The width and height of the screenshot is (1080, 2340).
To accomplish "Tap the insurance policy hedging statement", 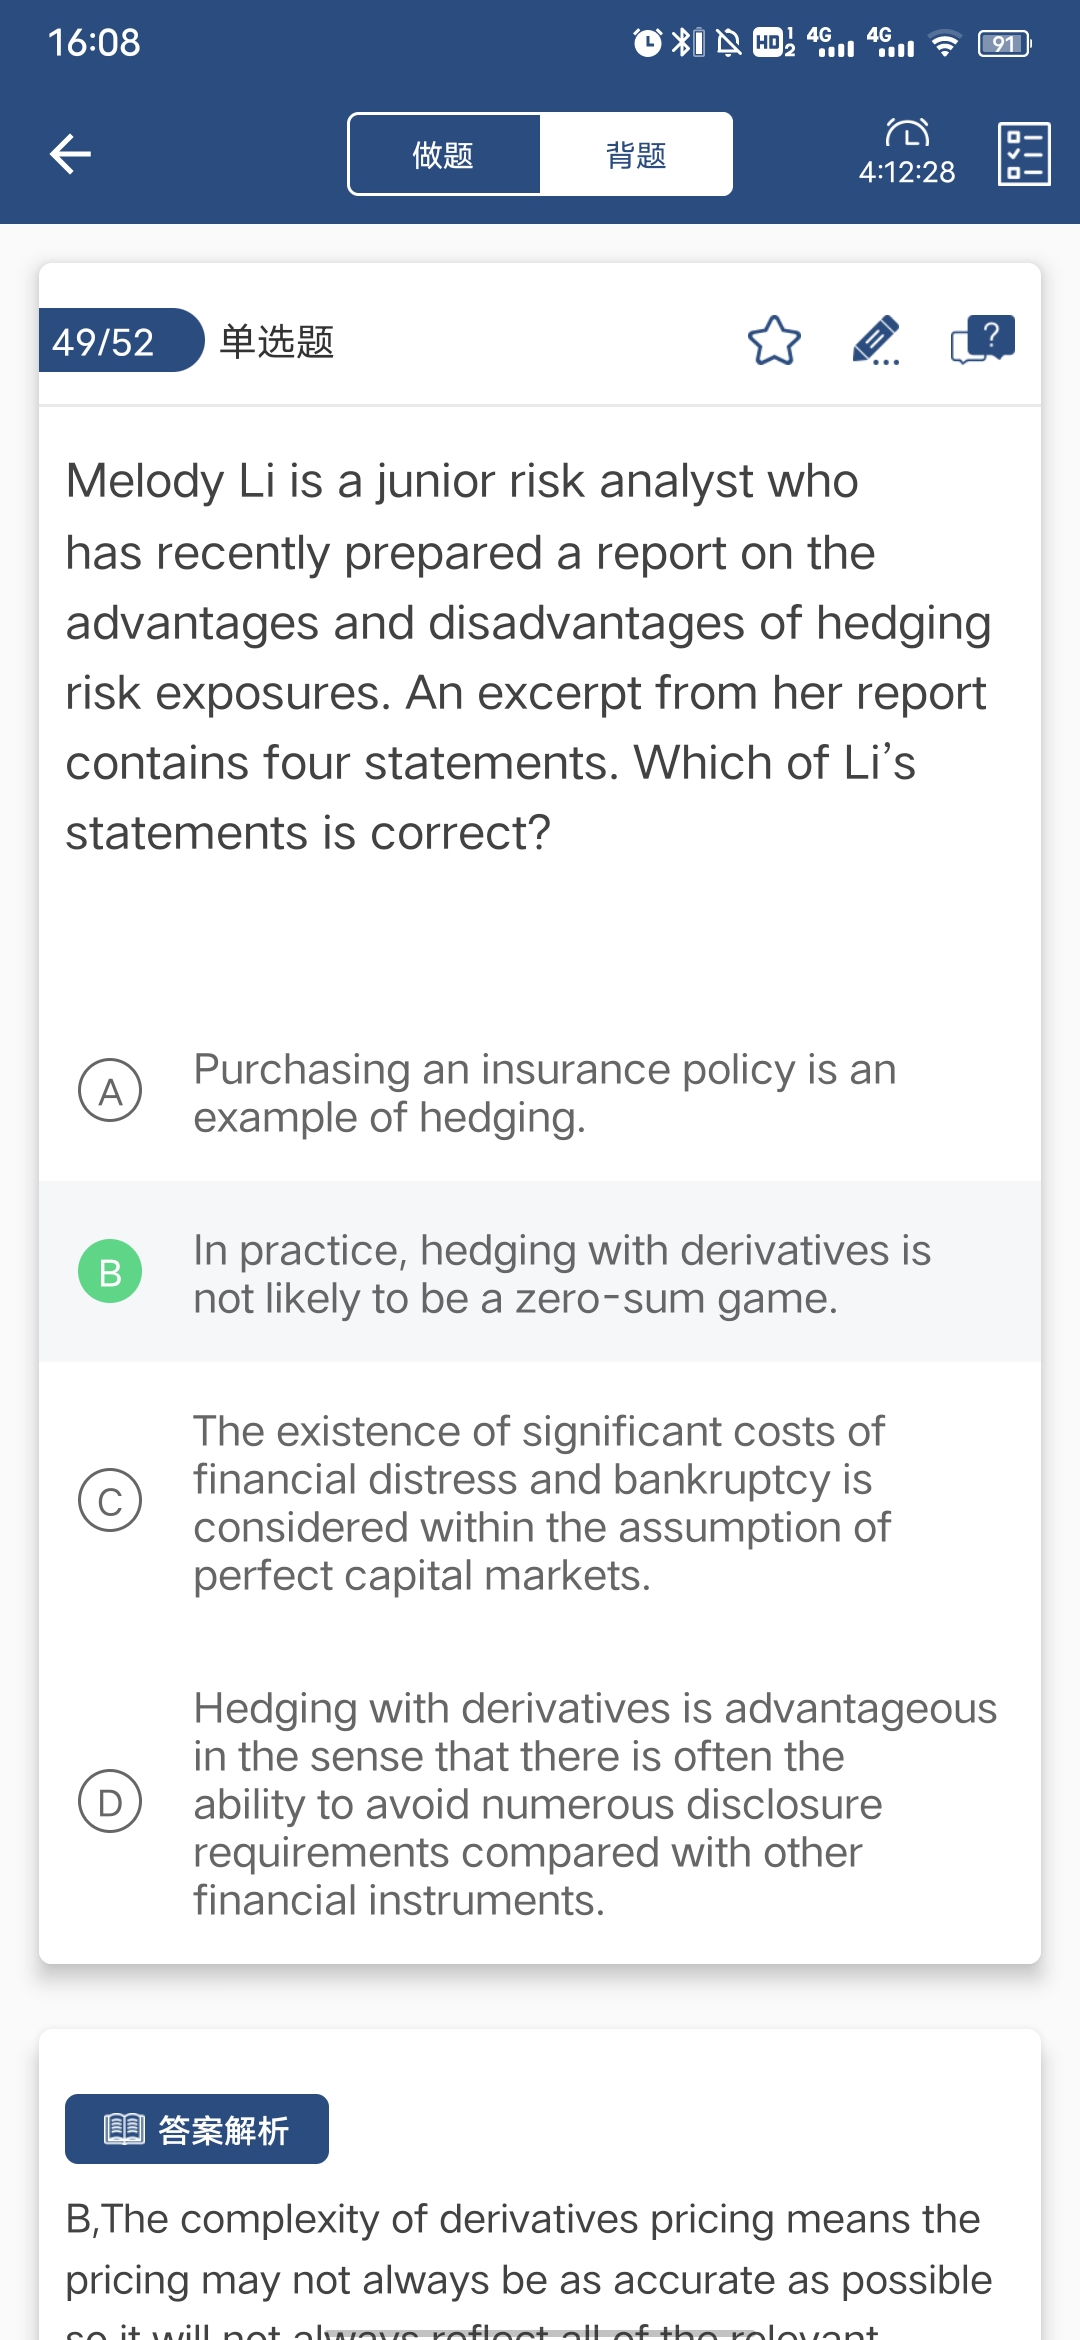I will coord(544,1093).
